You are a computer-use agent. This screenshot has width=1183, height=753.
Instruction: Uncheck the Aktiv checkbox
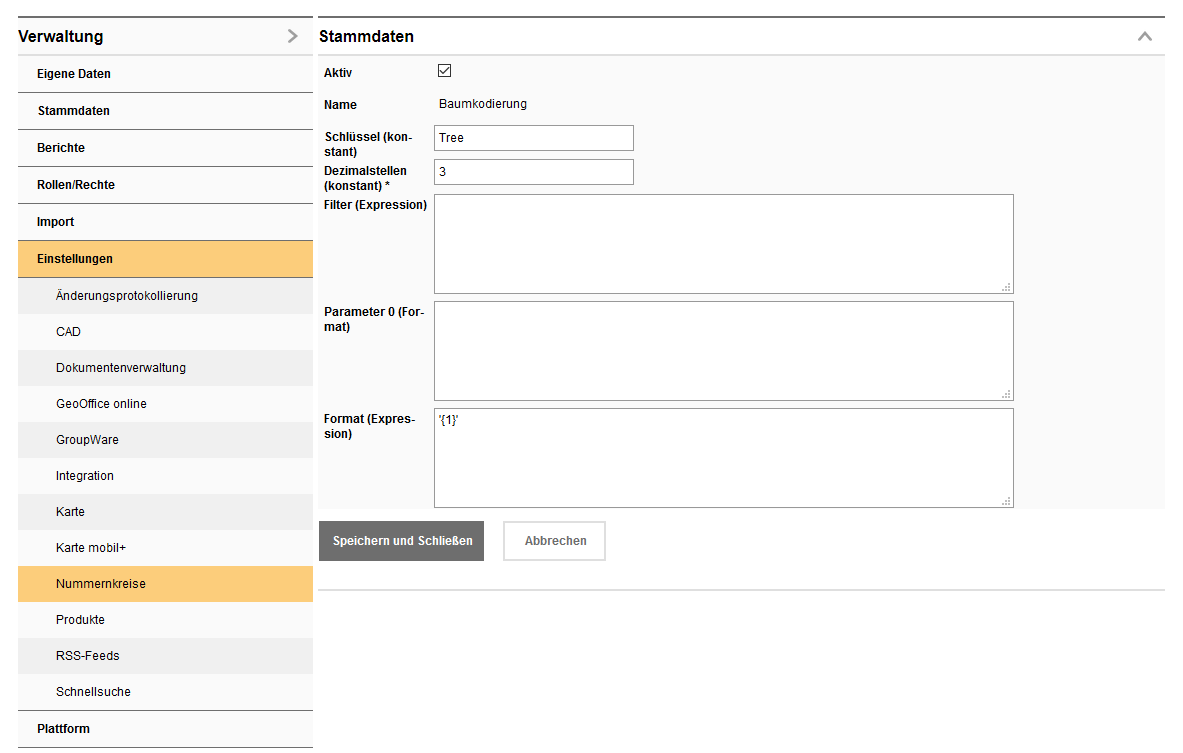445,71
